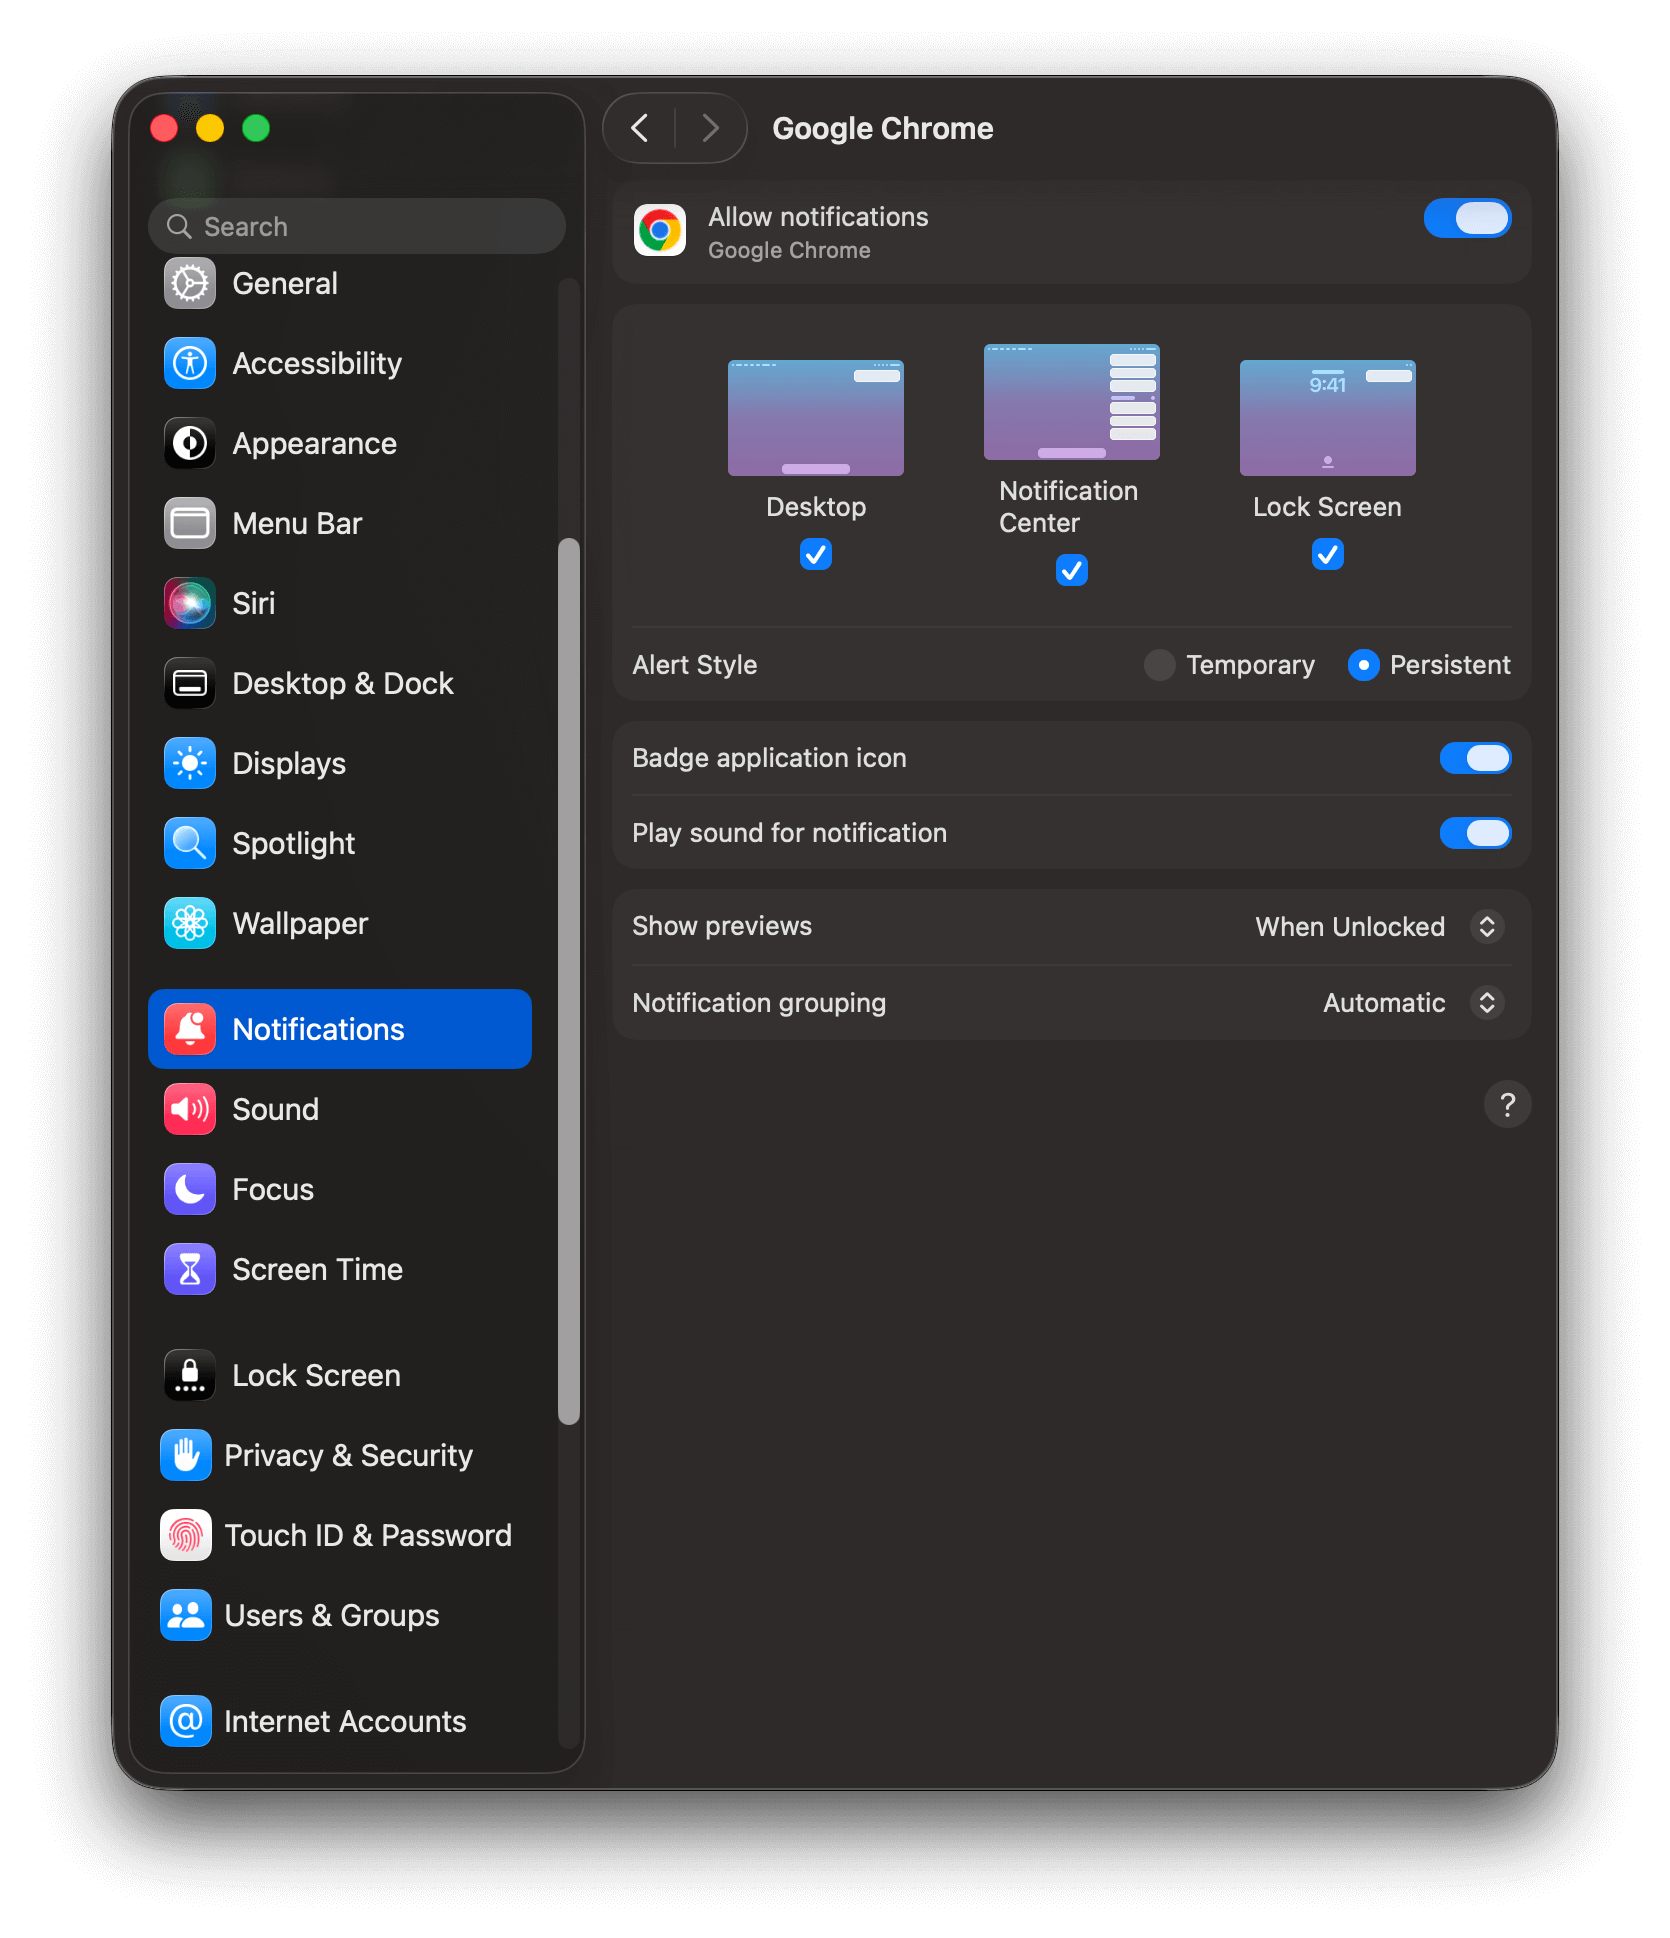This screenshot has height=1938, width=1670.
Task: Click the search magnifier icon
Action: 179,227
